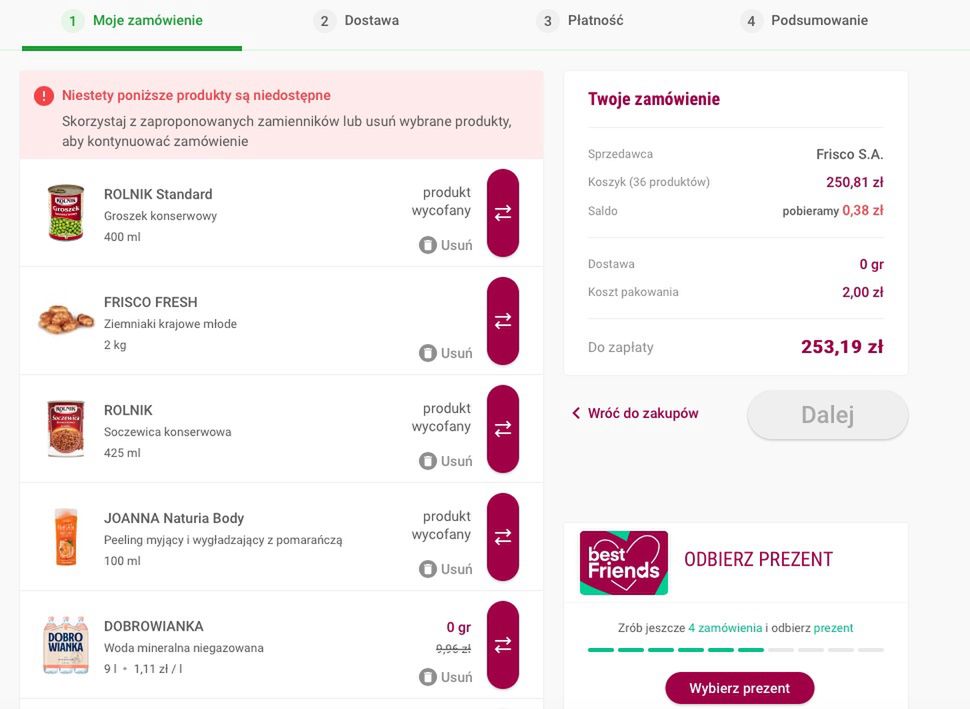Viewport: 970px width, 709px height.
Task: Swap the DOBROWIANKA water product
Action: coord(502,645)
